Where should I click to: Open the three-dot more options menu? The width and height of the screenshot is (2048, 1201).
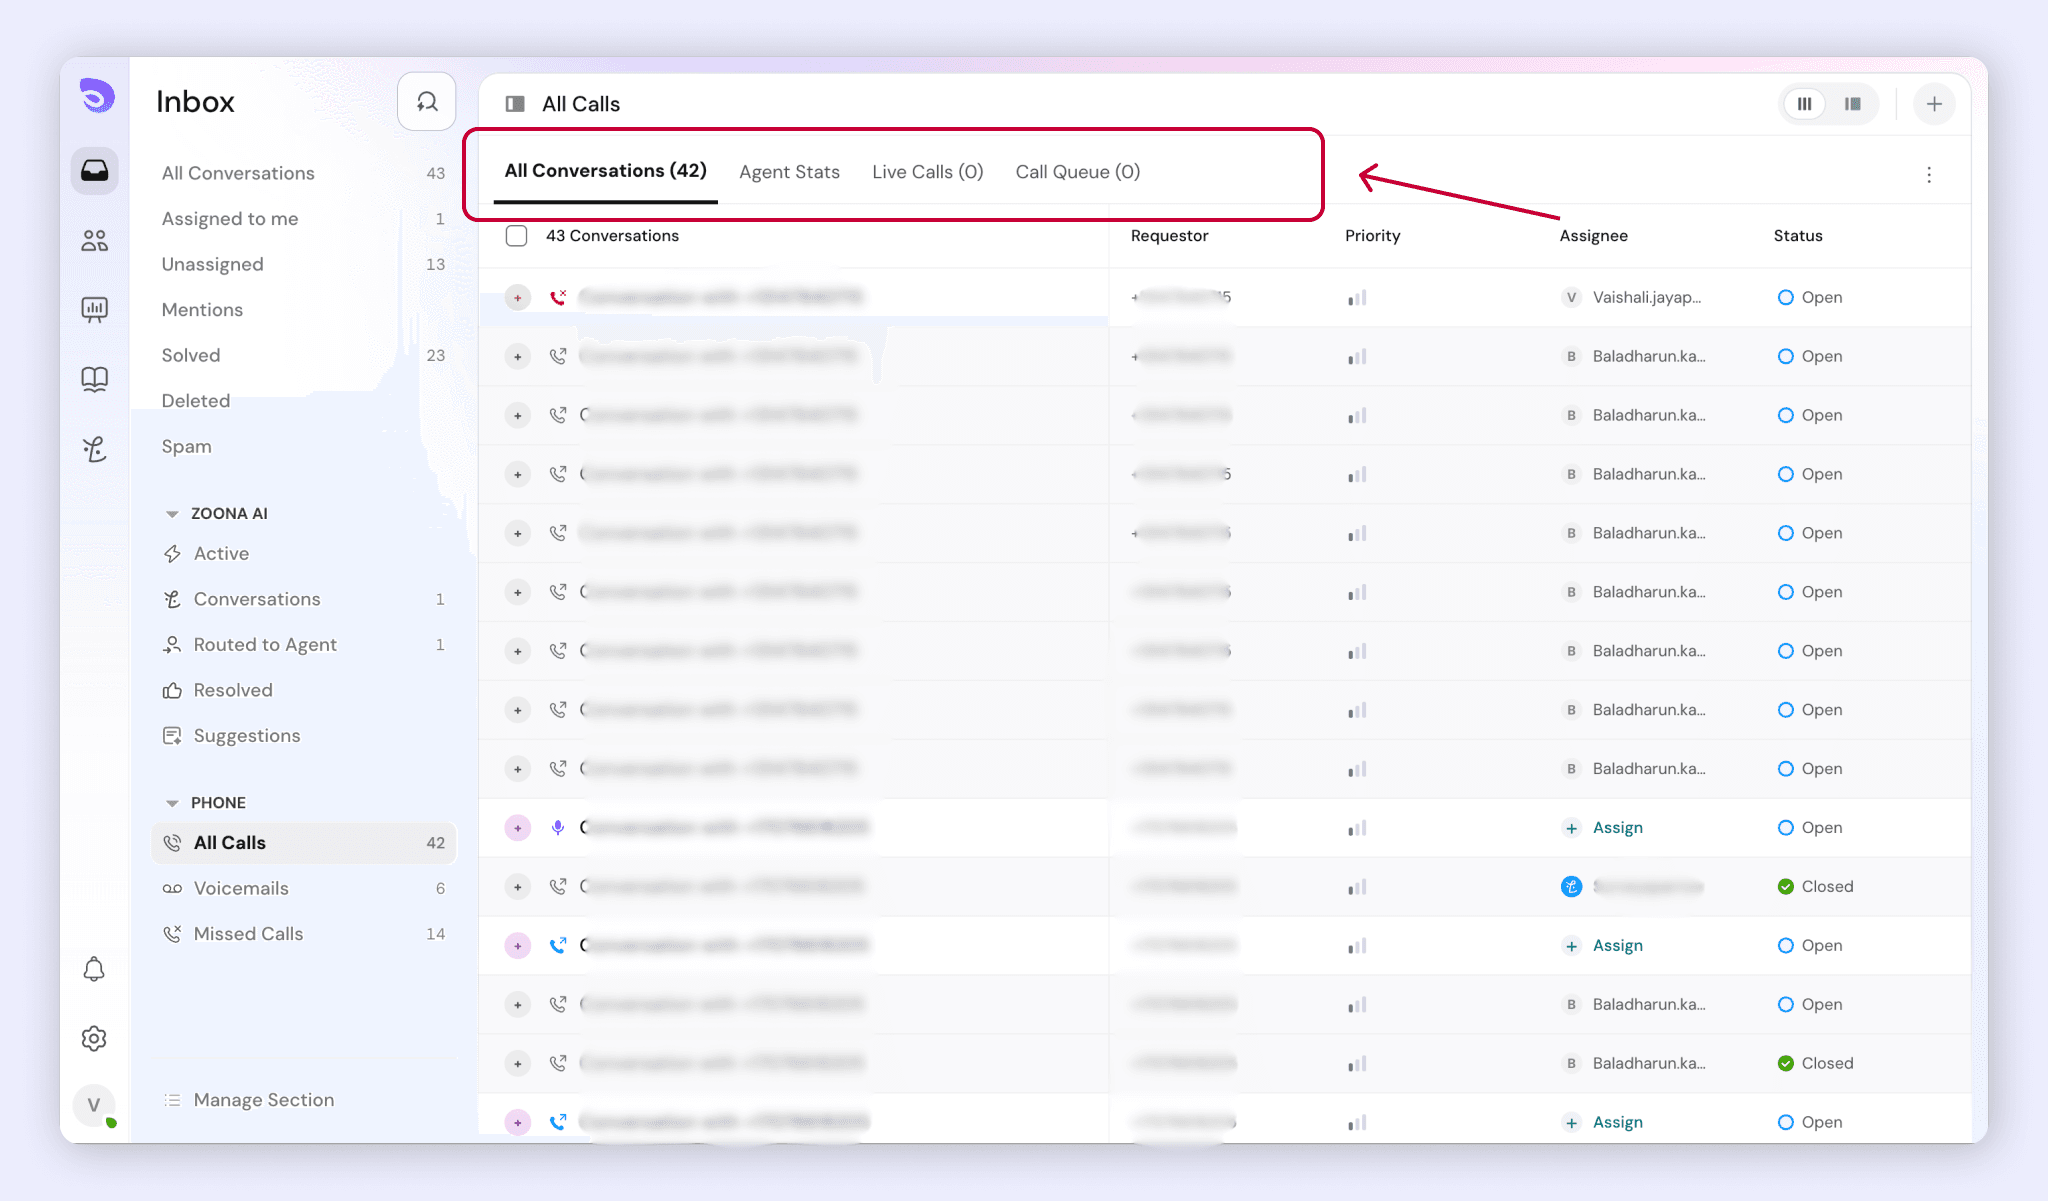(1929, 175)
